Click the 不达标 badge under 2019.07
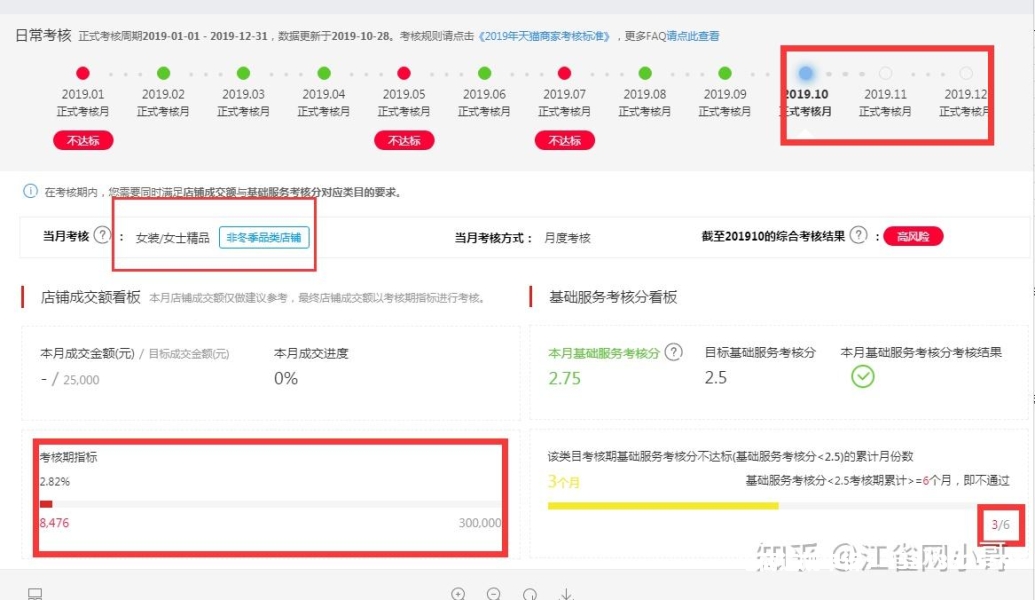The image size is (1035, 600). tap(564, 141)
